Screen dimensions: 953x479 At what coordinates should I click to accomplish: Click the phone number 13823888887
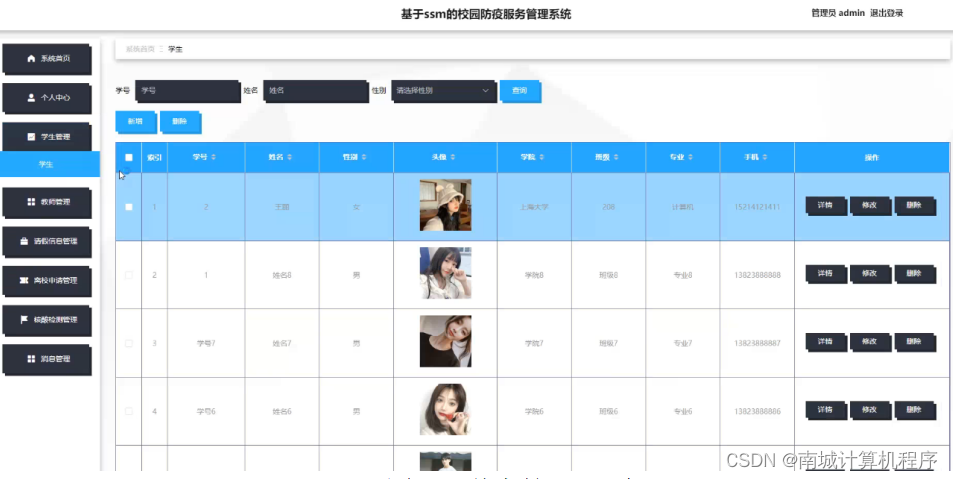tap(757, 343)
